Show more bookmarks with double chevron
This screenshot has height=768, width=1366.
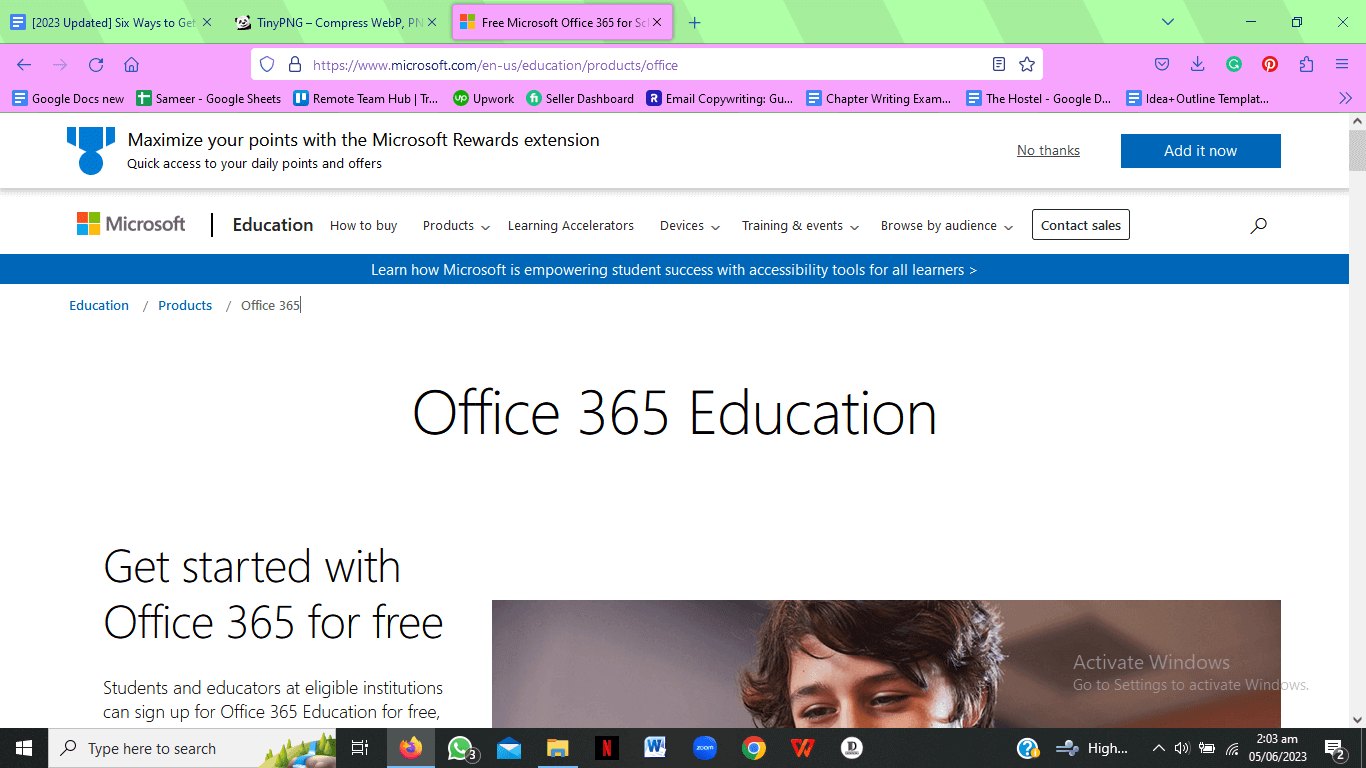click(1345, 98)
